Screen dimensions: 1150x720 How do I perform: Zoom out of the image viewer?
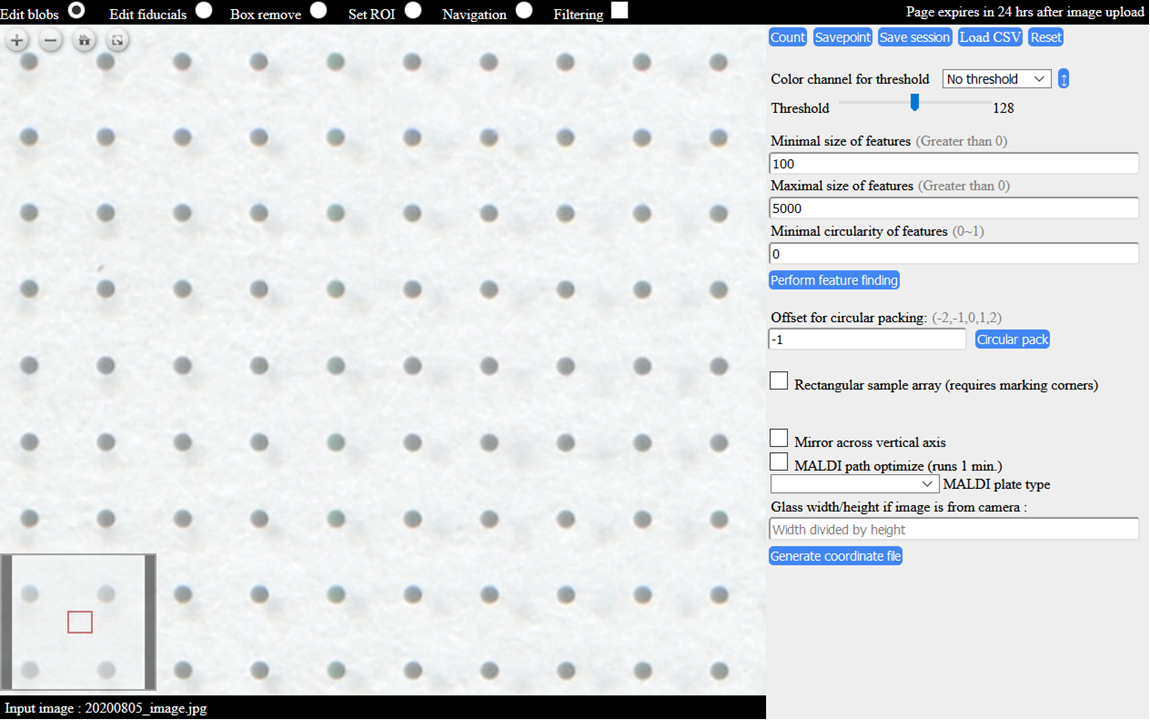point(50,40)
